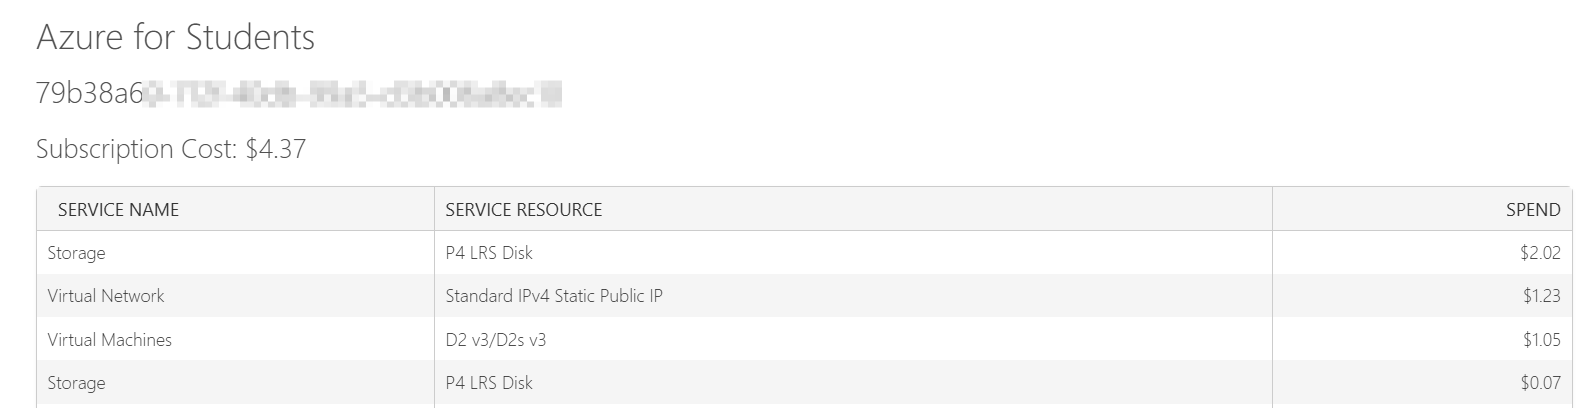Screen dimensions: 1584x408
Task: Select the Virtual Network service name
Action: [106, 296]
